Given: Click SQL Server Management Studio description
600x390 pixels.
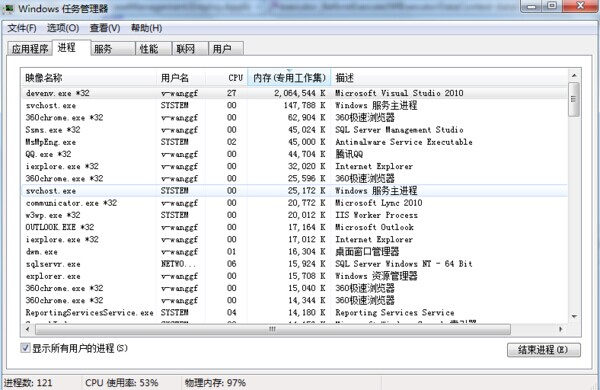Looking at the screenshot, I should pyautogui.click(x=399, y=130).
